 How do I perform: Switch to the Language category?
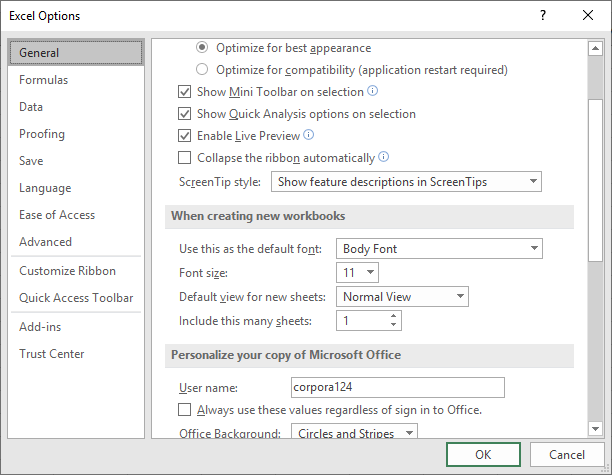tap(76, 188)
